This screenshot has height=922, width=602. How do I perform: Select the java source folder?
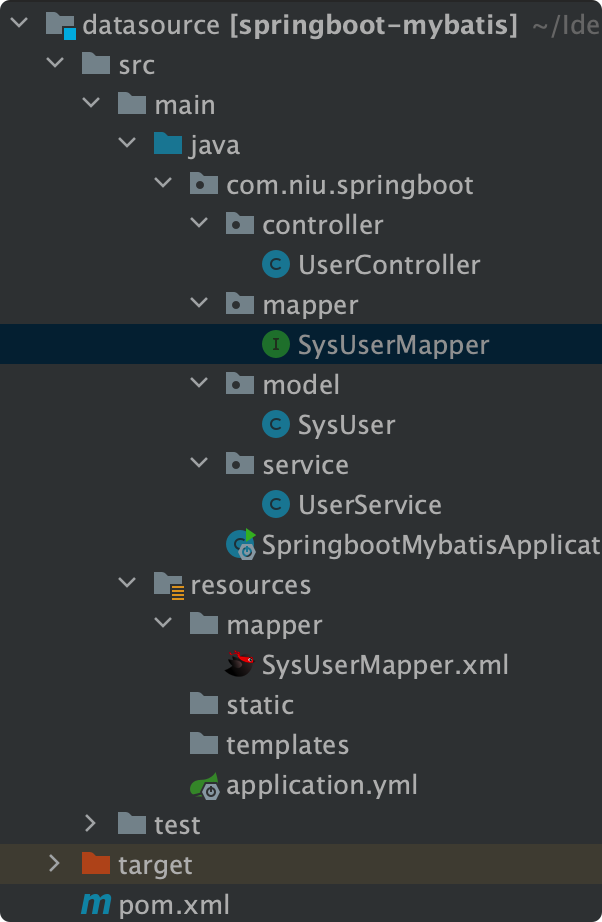click(214, 145)
